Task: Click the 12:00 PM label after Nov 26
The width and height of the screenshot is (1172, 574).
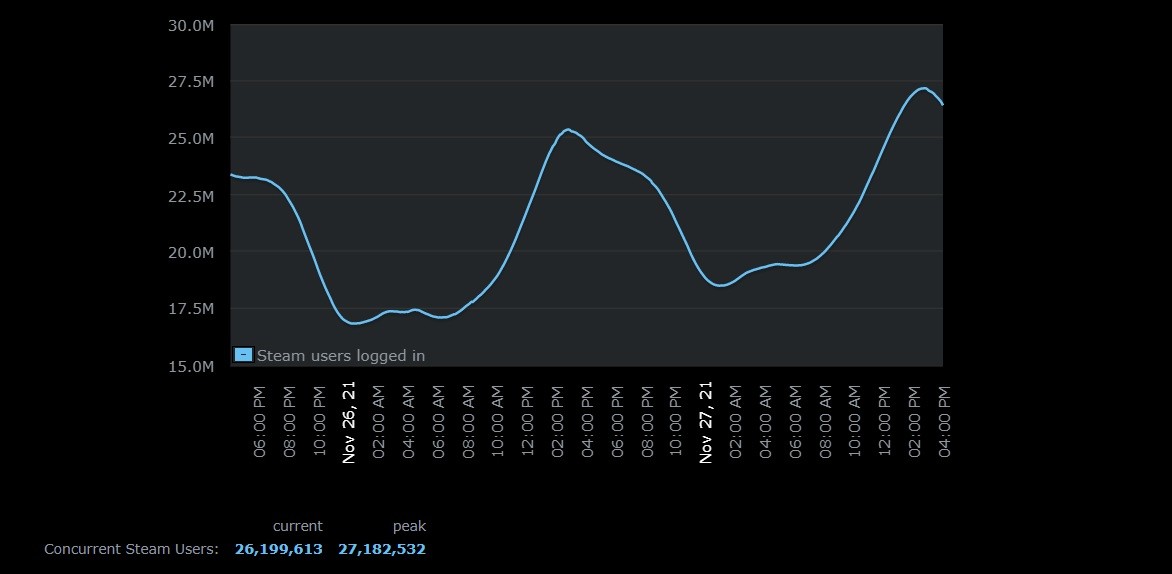Action: click(528, 422)
